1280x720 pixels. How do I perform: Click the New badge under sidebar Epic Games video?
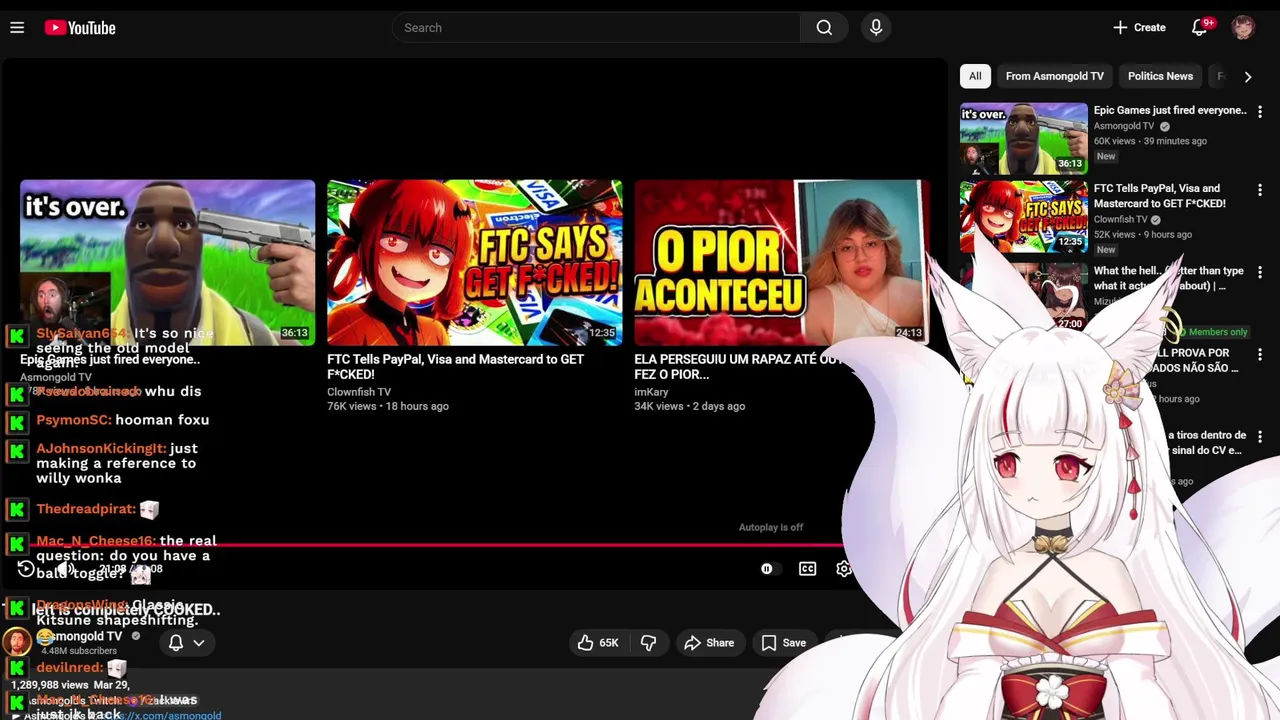[1105, 156]
